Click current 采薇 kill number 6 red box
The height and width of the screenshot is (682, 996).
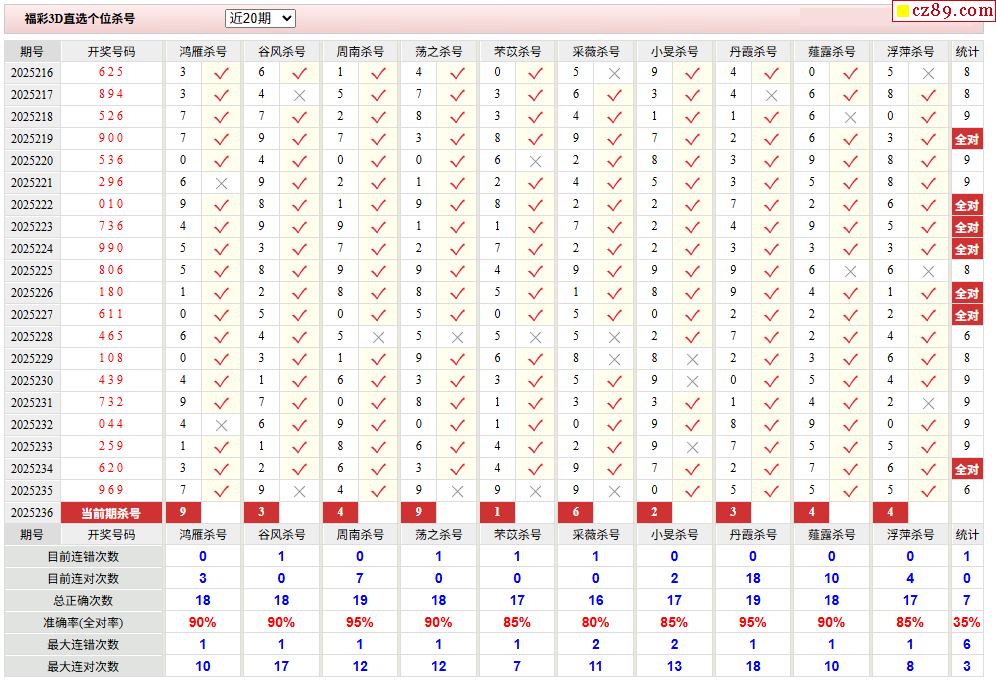[576, 512]
